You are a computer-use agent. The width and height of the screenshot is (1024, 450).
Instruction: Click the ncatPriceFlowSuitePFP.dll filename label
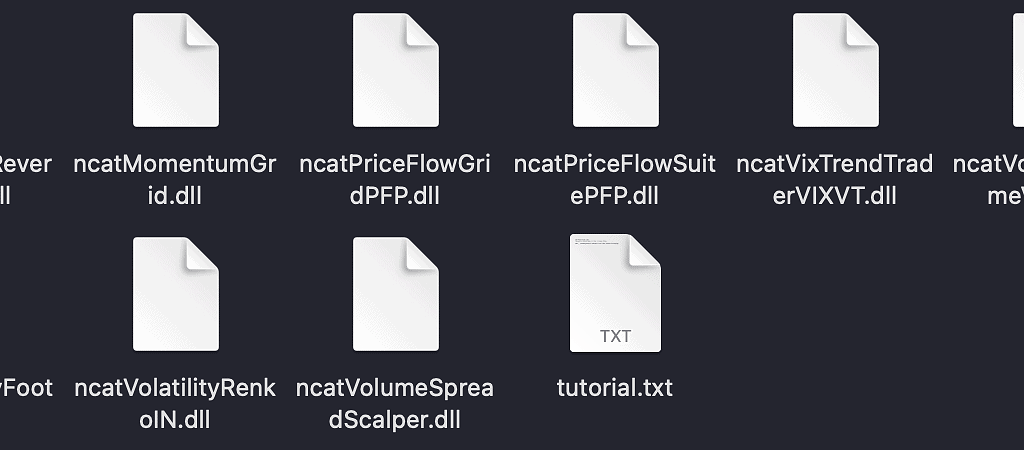615,179
